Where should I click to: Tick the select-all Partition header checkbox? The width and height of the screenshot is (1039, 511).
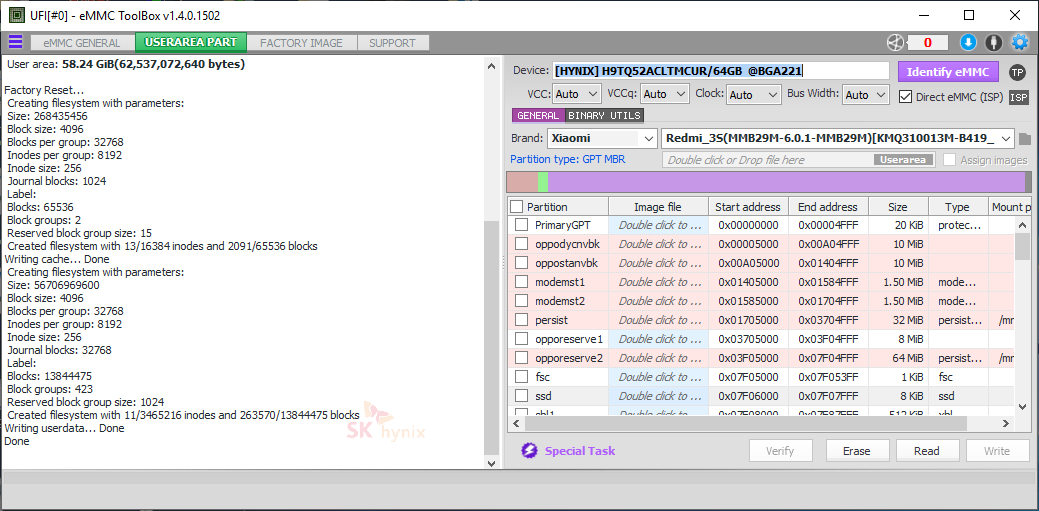(x=517, y=207)
